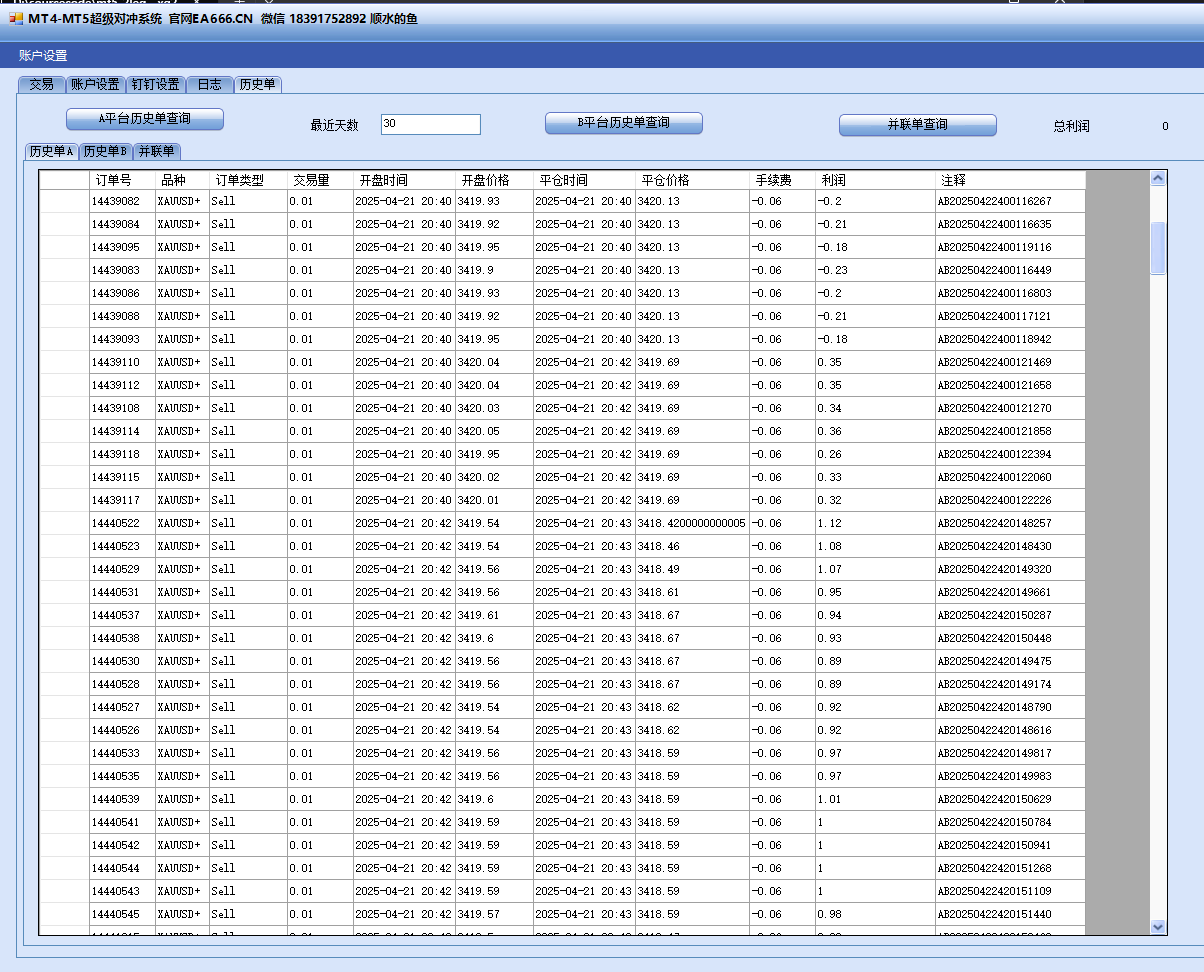Image resolution: width=1204 pixels, height=972 pixels.
Task: Click the vertical scrollbar thumb
Action: click(1158, 247)
